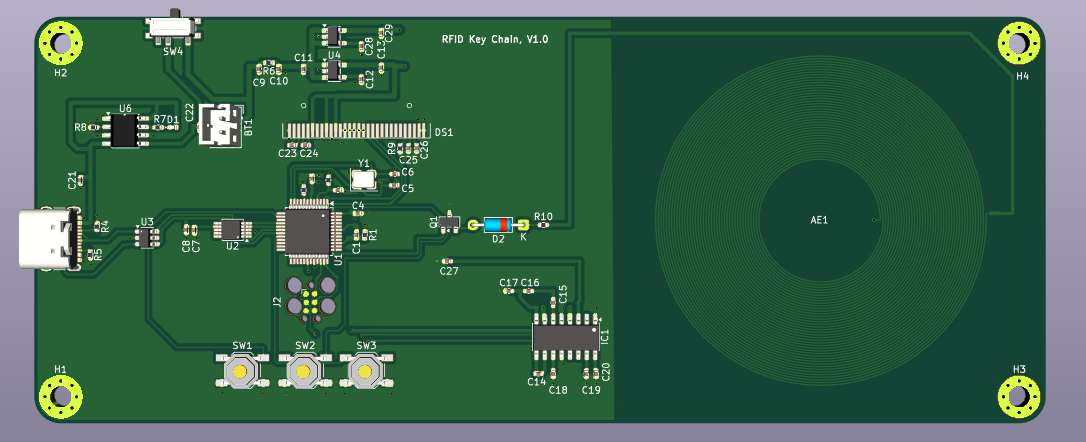Click the K cathode label by D2
This screenshot has width=1086, height=442.
524,236
